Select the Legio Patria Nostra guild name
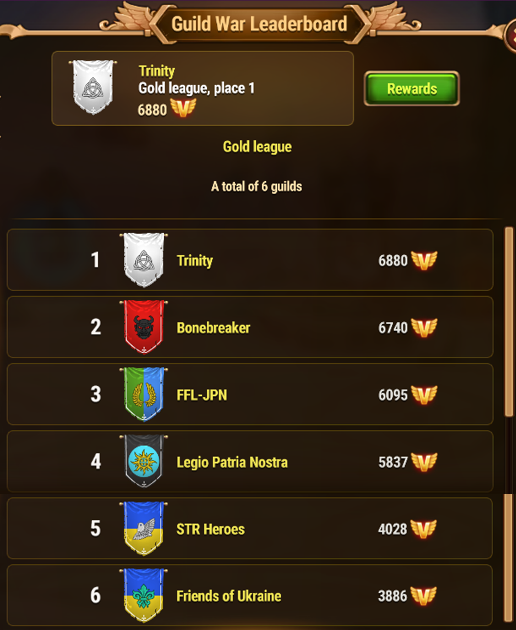This screenshot has width=516, height=630. [232, 462]
